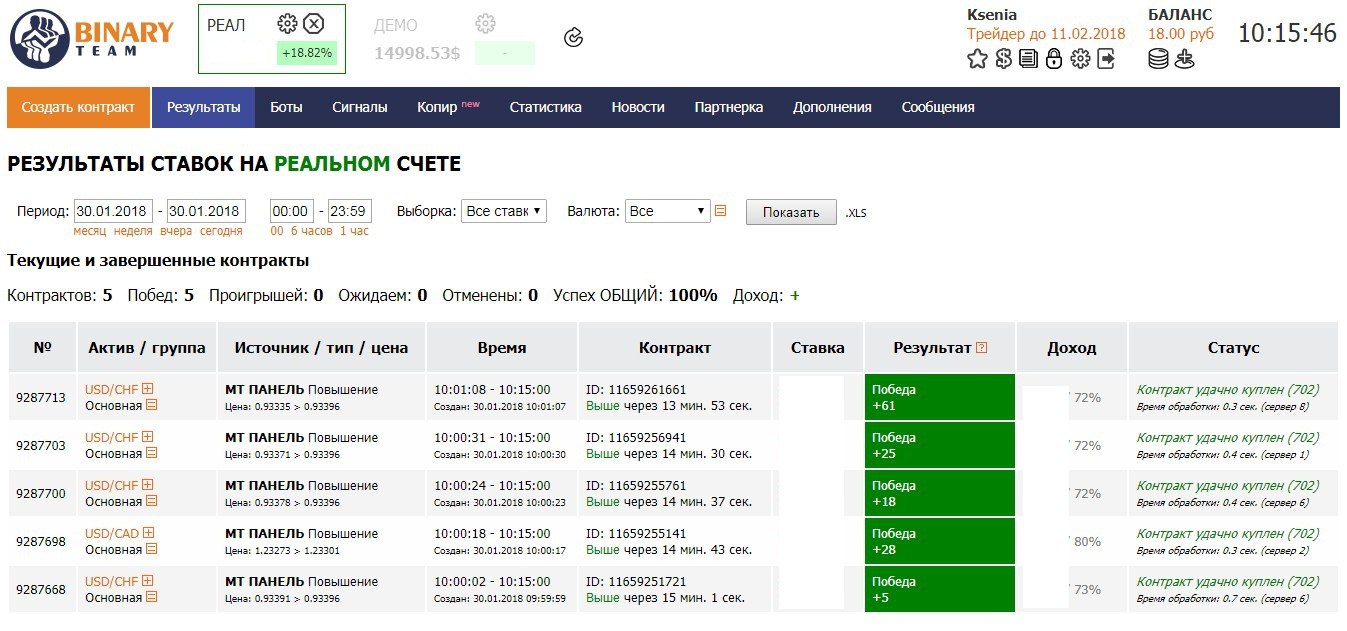Click the +18.82% badge on РЕАЛ account
1347x631 pixels.
[x=307, y=53]
